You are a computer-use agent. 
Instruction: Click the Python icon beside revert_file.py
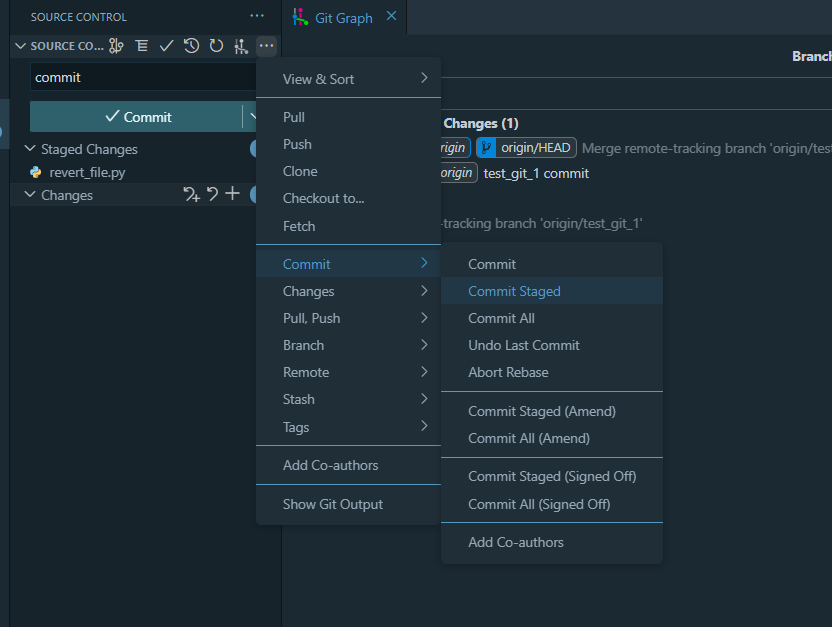36,172
